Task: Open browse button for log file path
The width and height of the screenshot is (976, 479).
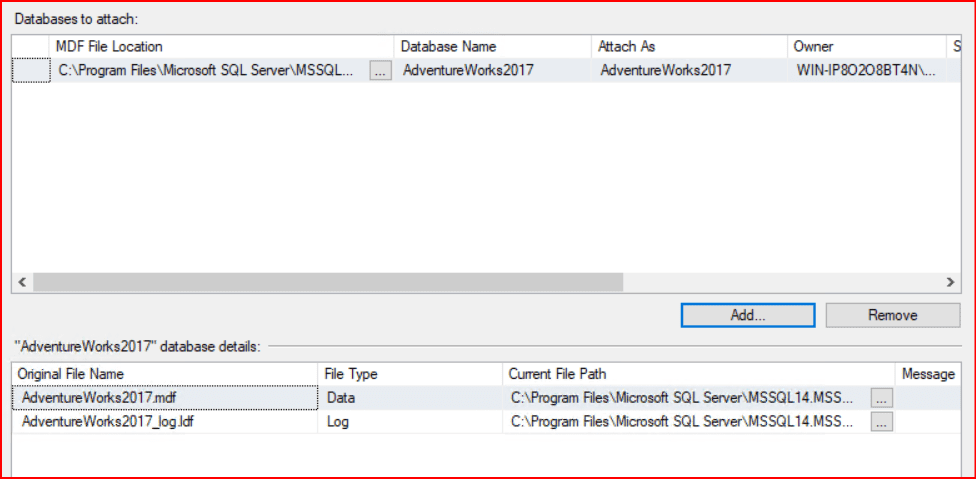Action: (x=881, y=422)
